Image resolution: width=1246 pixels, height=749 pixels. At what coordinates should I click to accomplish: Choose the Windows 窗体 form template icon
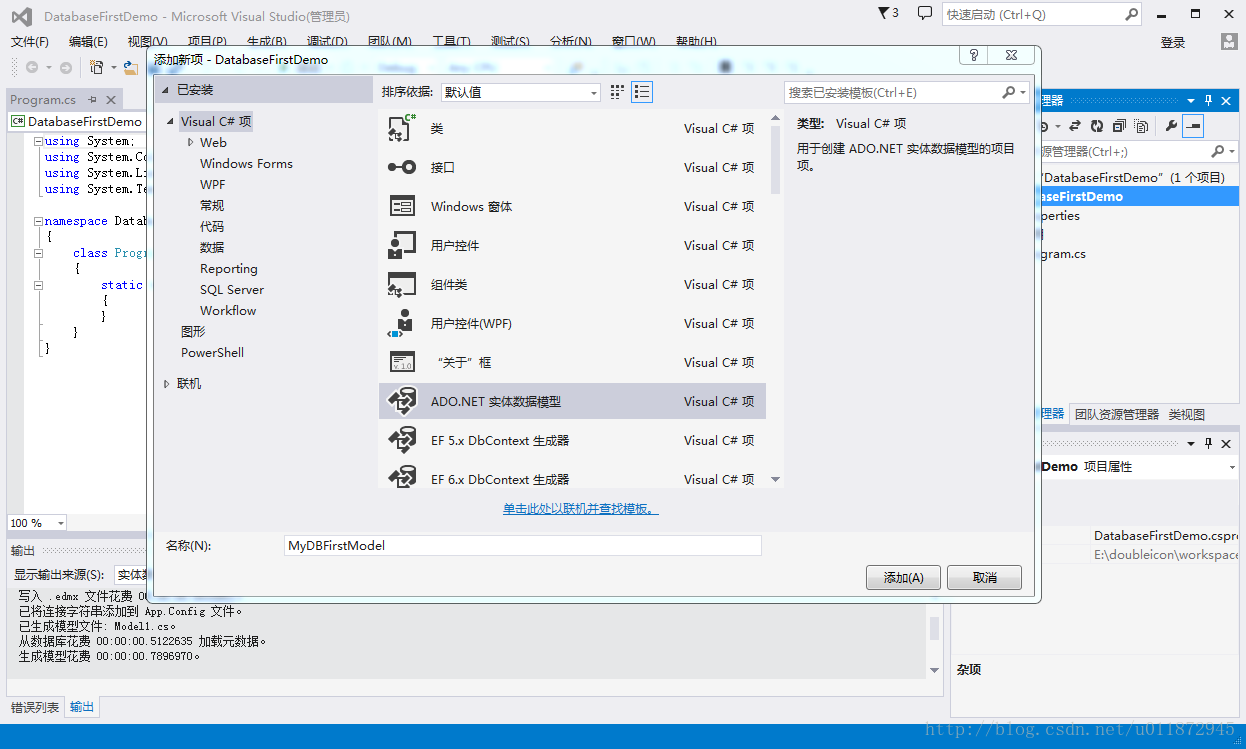point(402,206)
